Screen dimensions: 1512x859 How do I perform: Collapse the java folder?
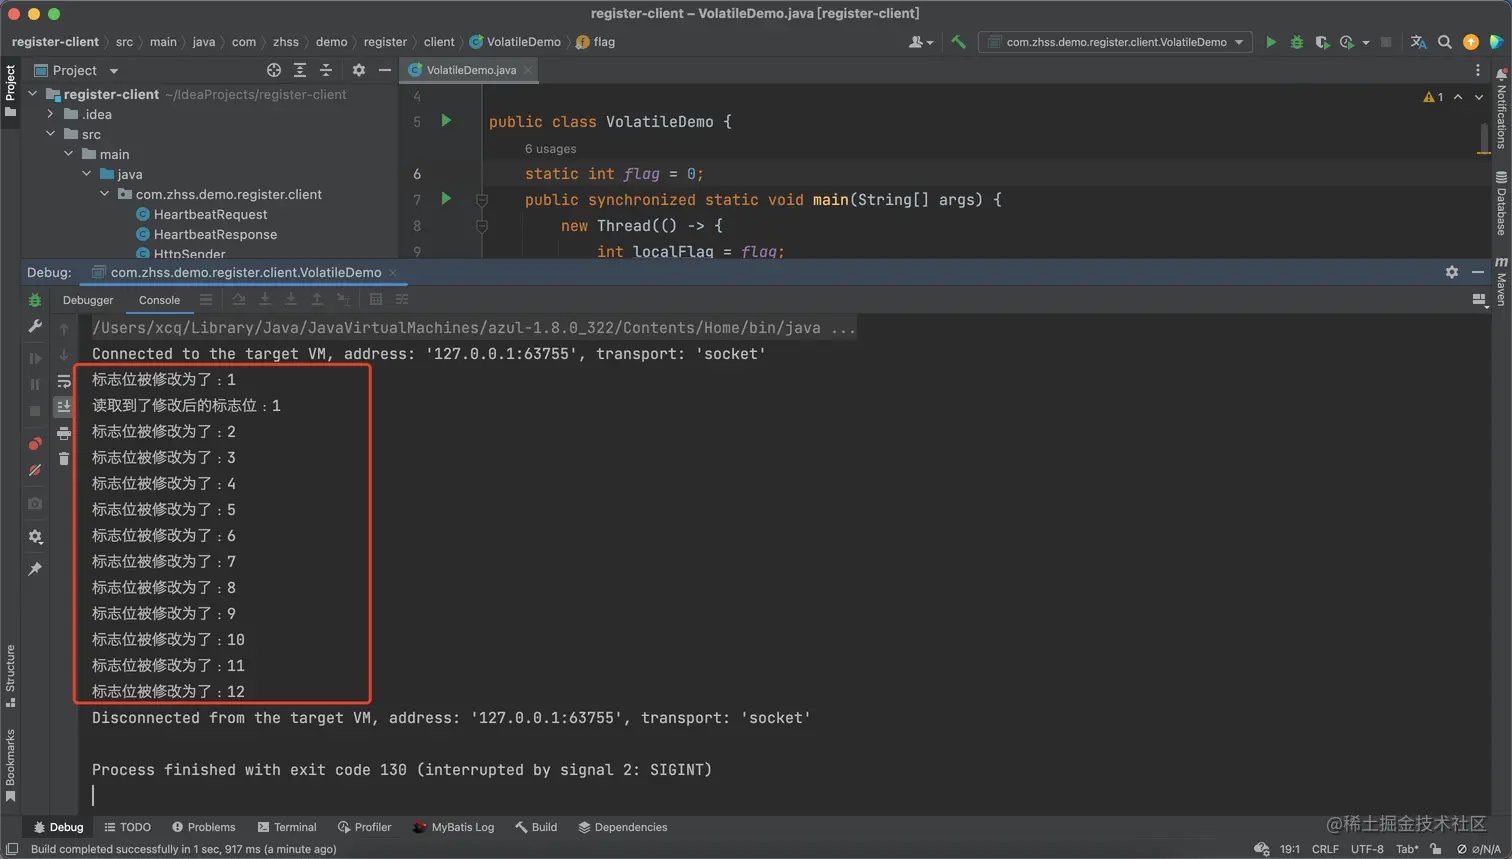pyautogui.click(x=87, y=174)
